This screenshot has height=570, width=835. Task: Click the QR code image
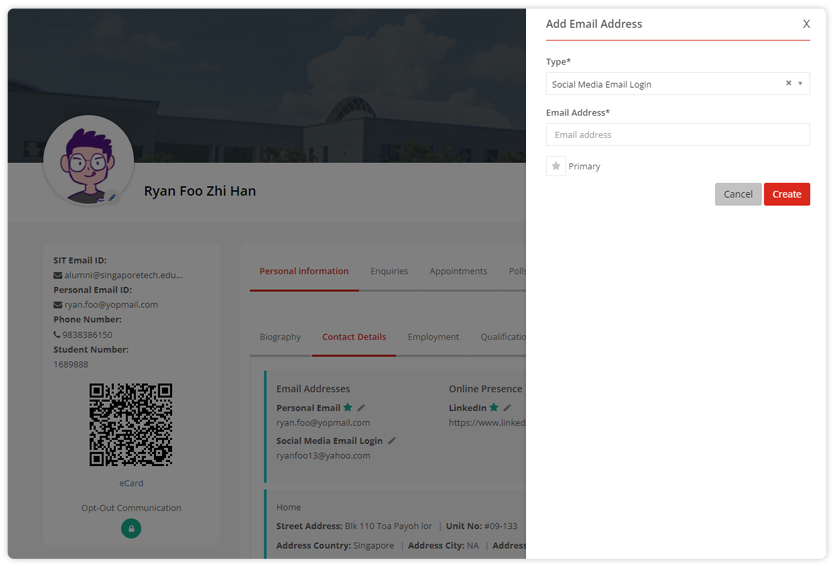click(x=131, y=425)
